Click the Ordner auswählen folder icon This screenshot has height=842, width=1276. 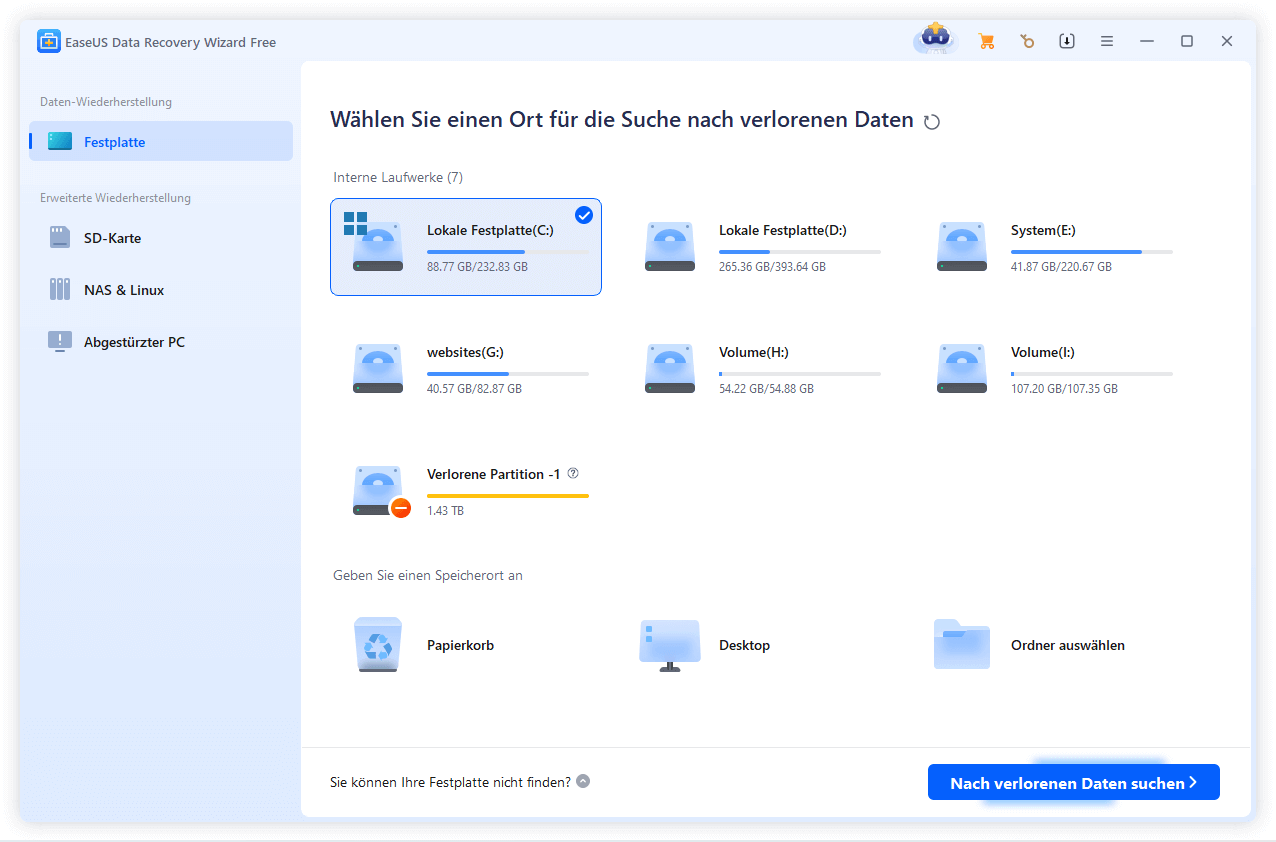(962, 644)
